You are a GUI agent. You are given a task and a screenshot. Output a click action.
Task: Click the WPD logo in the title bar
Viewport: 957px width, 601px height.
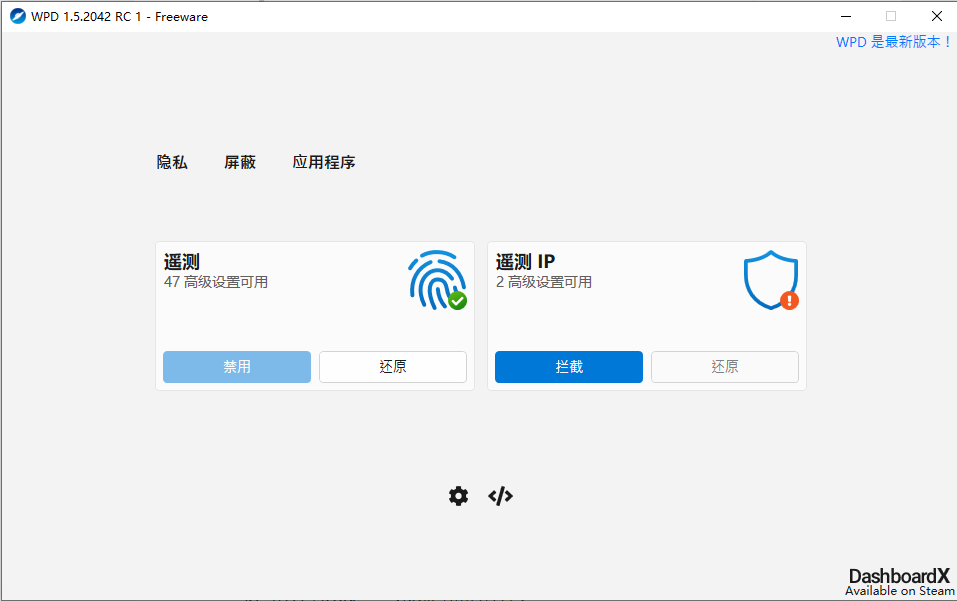pyautogui.click(x=17, y=16)
